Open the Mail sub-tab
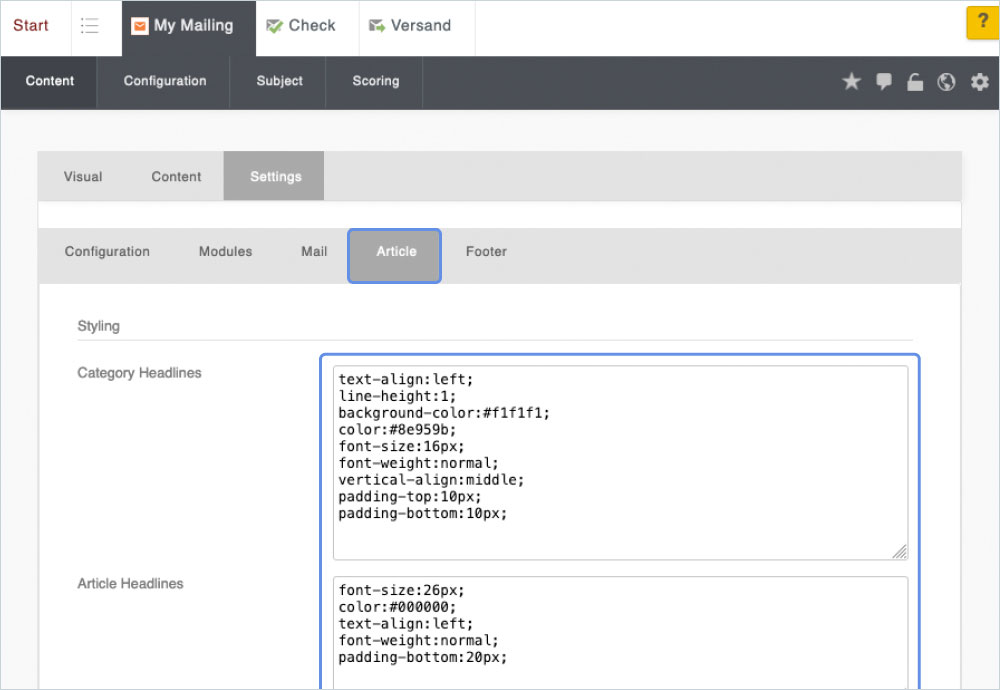Viewport: 1000px width, 690px height. coord(314,251)
